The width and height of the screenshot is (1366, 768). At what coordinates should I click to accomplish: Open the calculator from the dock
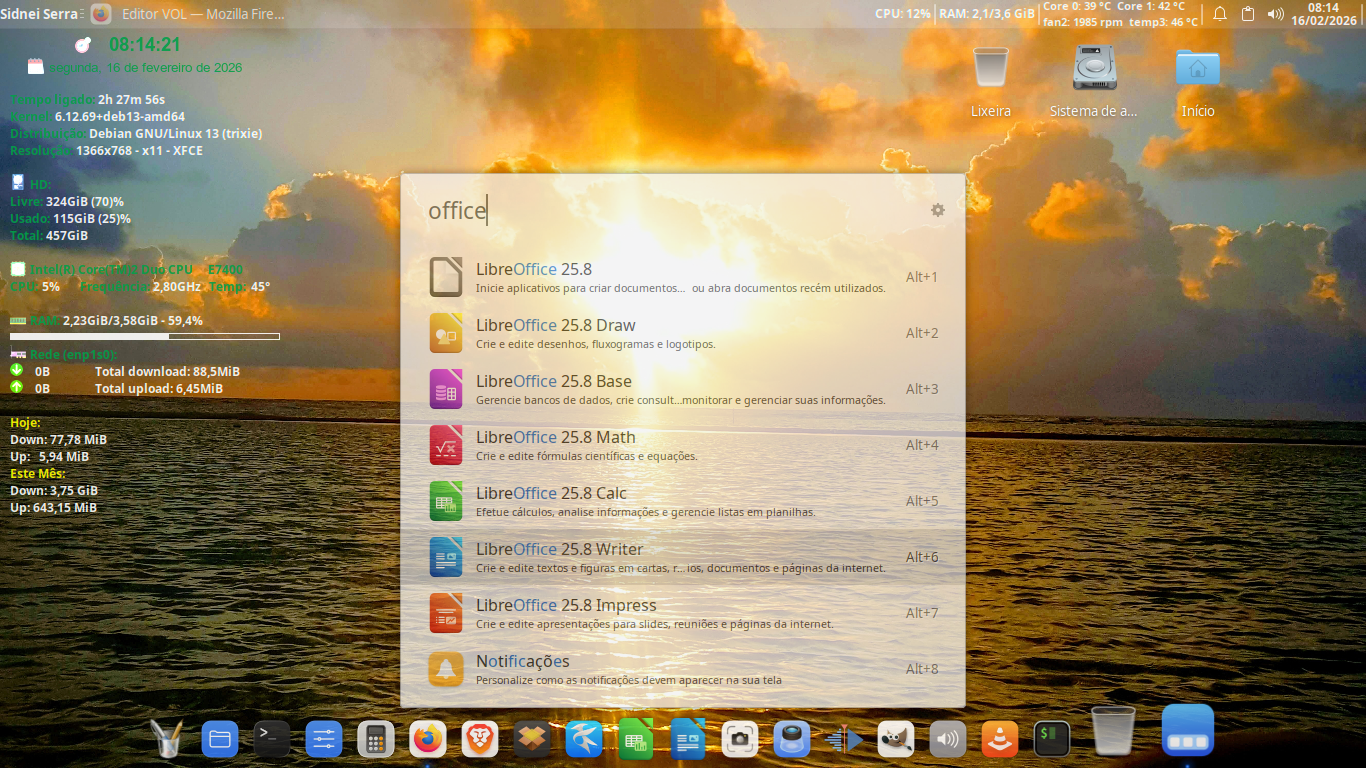376,740
